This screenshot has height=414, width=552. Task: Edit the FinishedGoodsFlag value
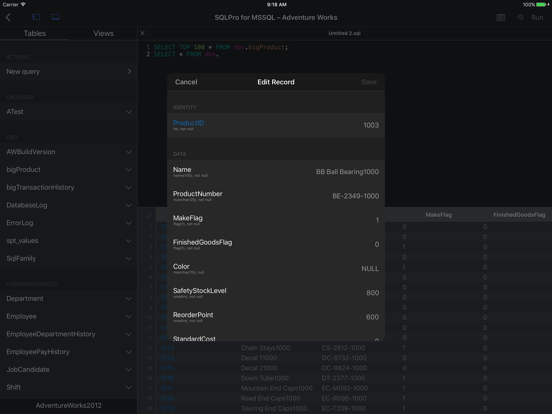[377, 245]
